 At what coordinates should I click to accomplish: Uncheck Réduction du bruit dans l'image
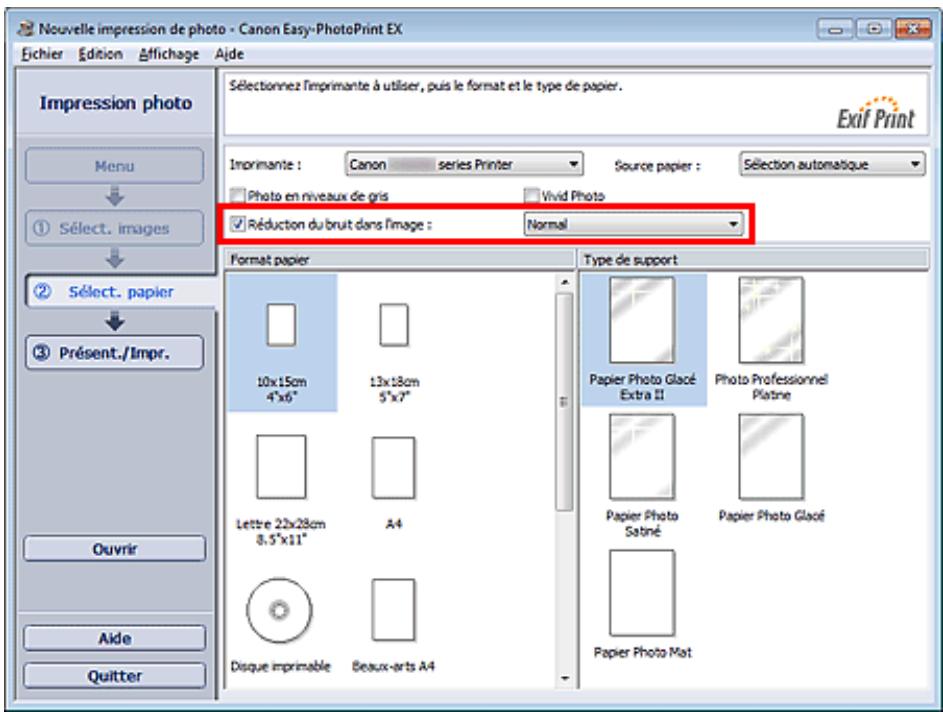click(x=238, y=224)
